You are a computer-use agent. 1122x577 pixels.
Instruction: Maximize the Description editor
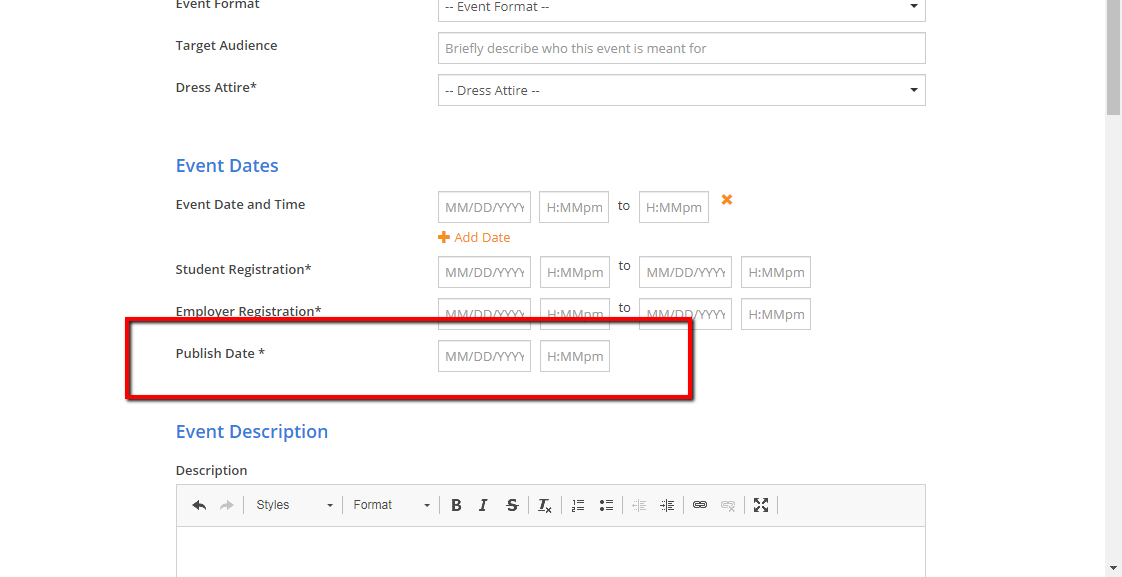point(761,505)
